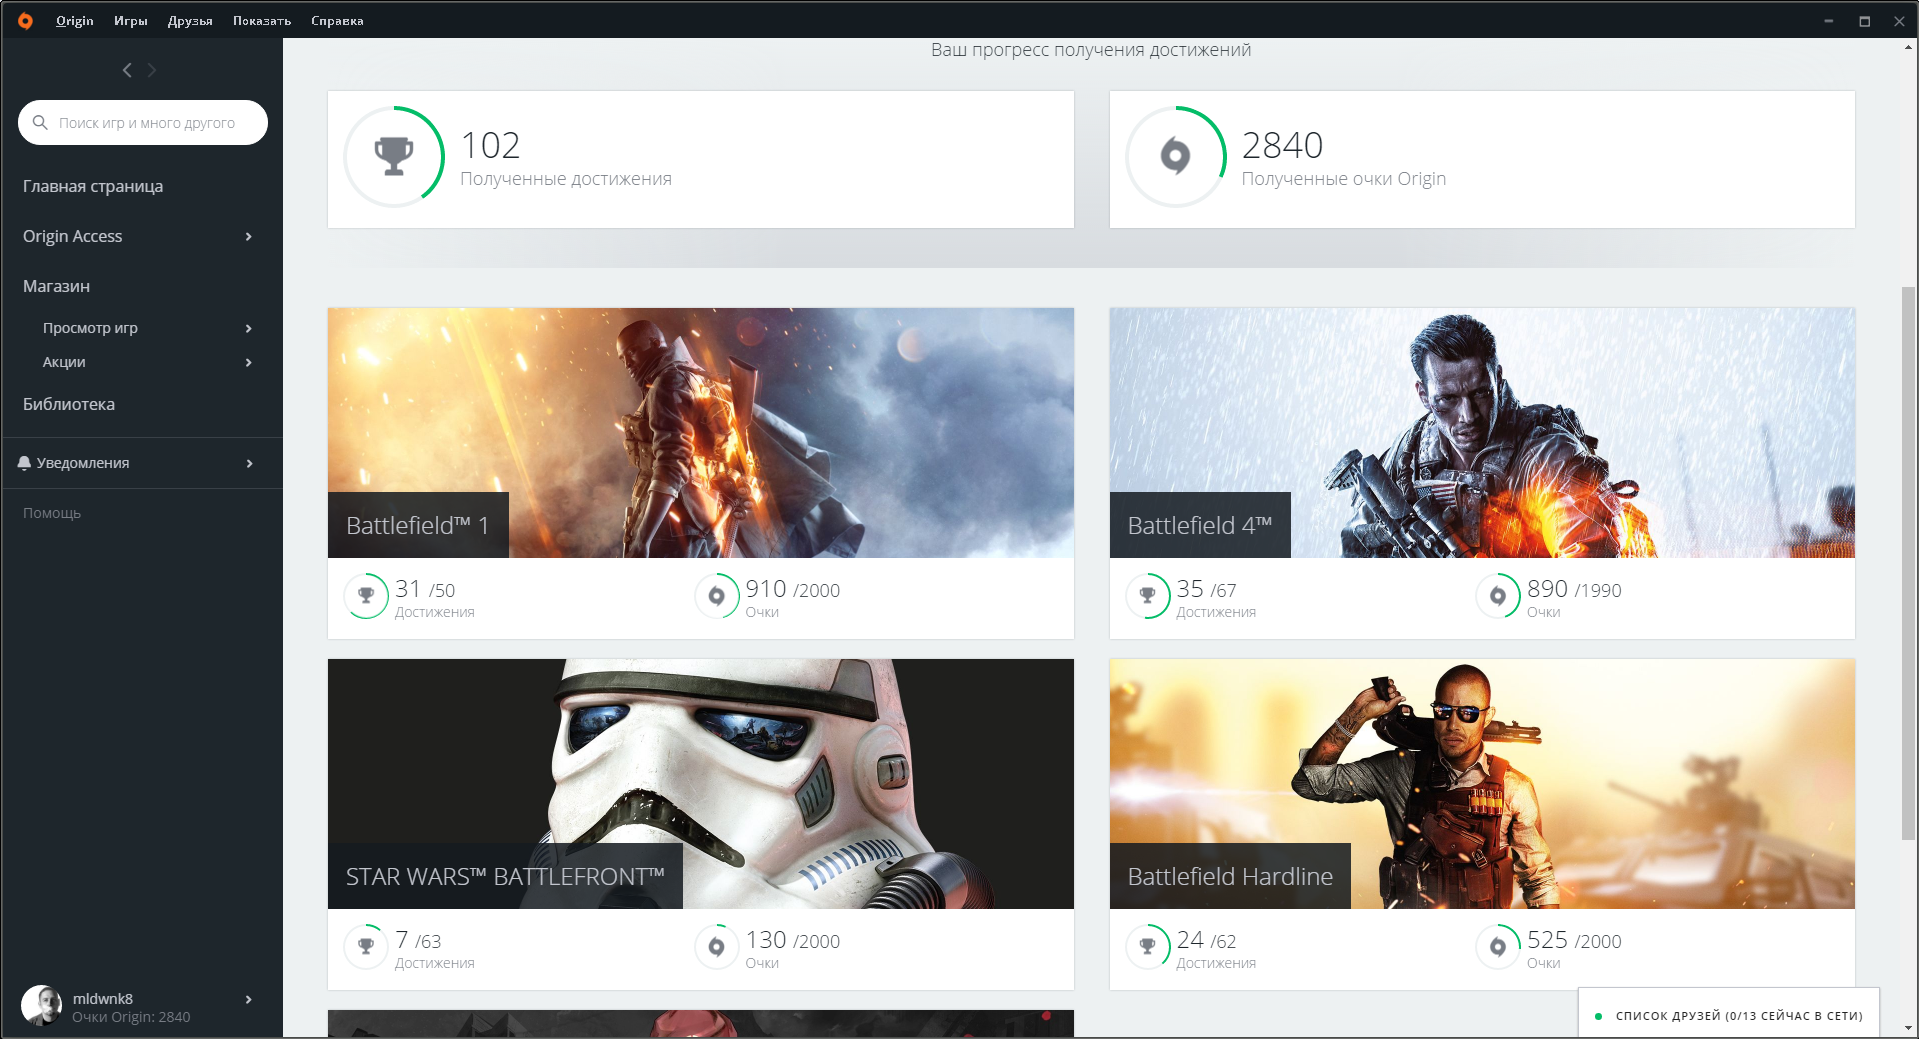1919x1039 pixels.
Task: Click the Battlefield 1 title label
Action: pyautogui.click(x=418, y=525)
